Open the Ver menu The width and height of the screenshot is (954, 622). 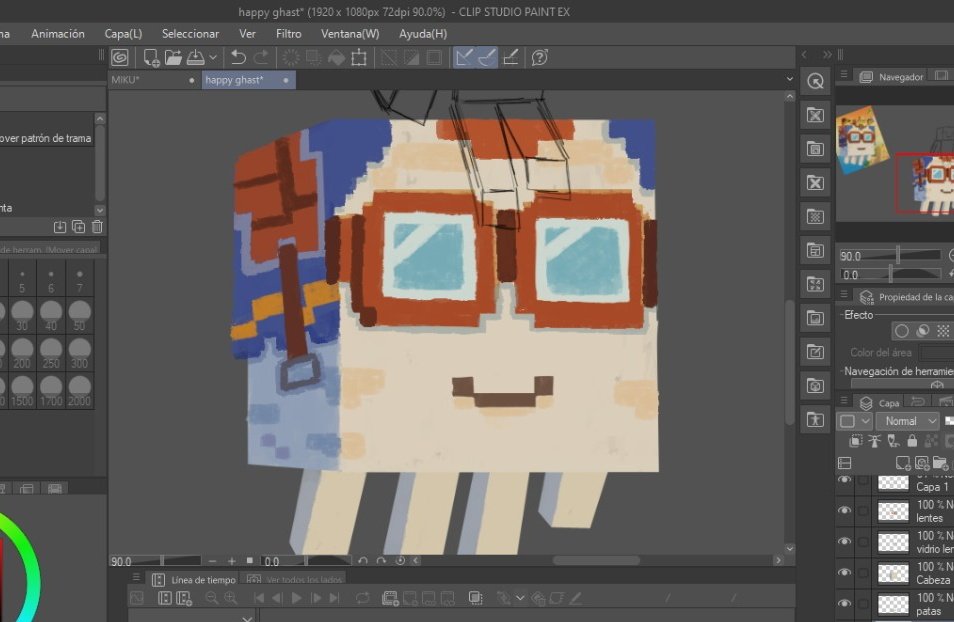click(x=248, y=34)
